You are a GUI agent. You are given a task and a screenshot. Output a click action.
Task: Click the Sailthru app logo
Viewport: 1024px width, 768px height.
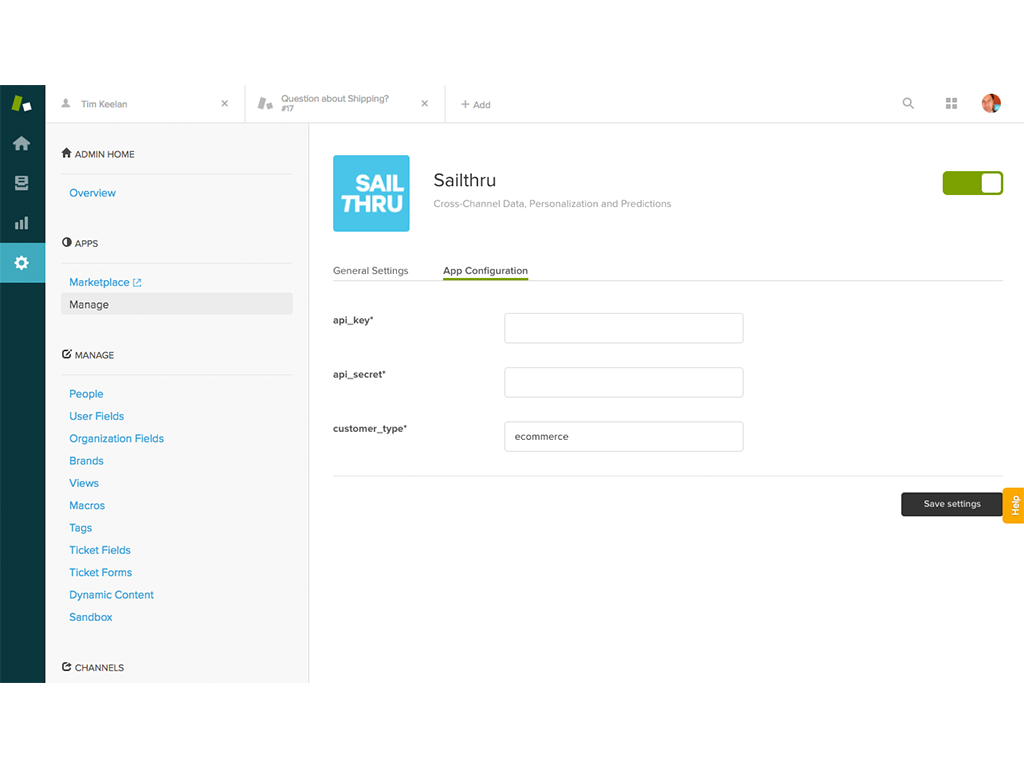point(371,194)
